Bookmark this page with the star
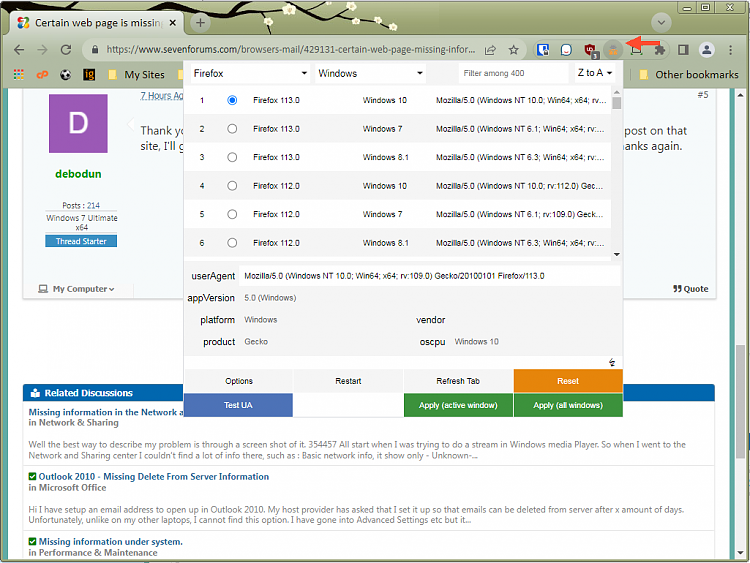 coord(513,49)
